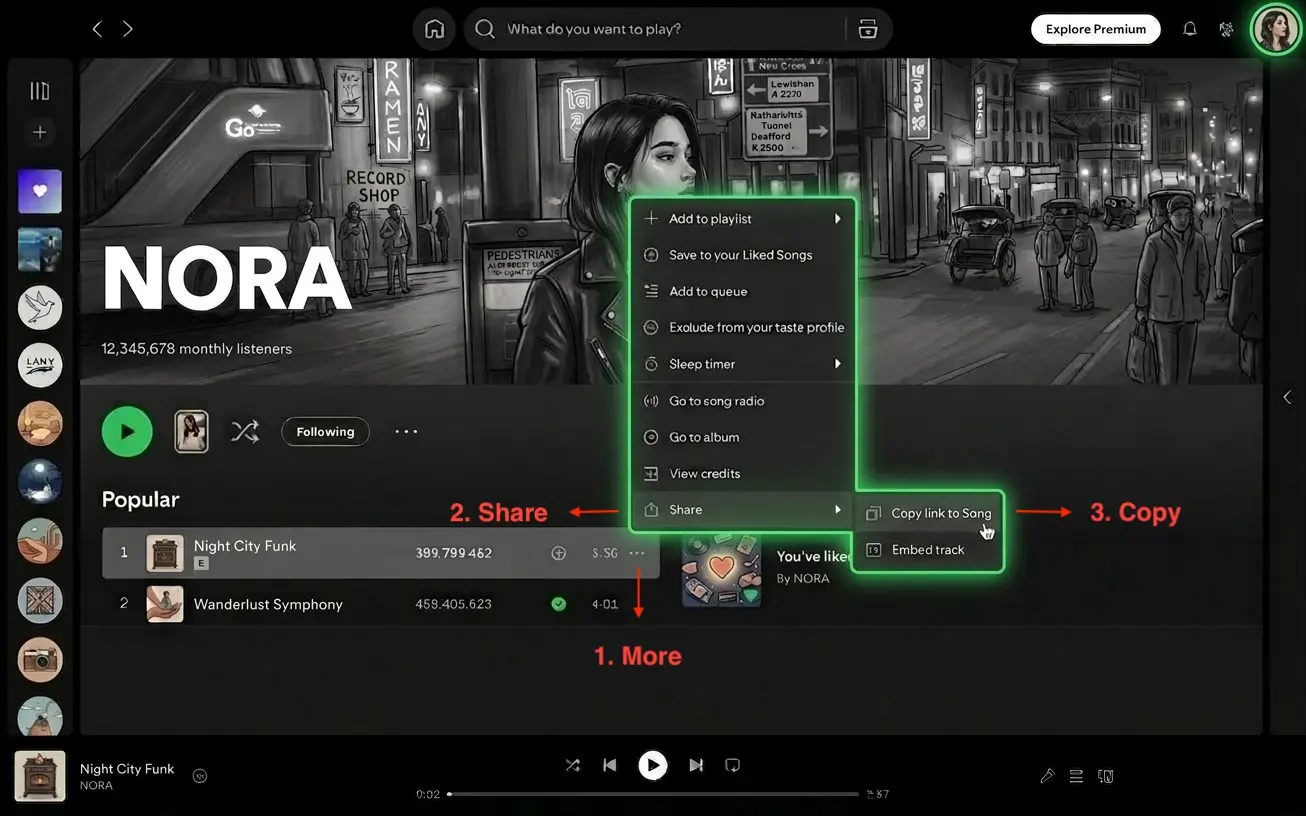Toggle shuffle in the playback controls
The image size is (1306, 816).
point(572,764)
